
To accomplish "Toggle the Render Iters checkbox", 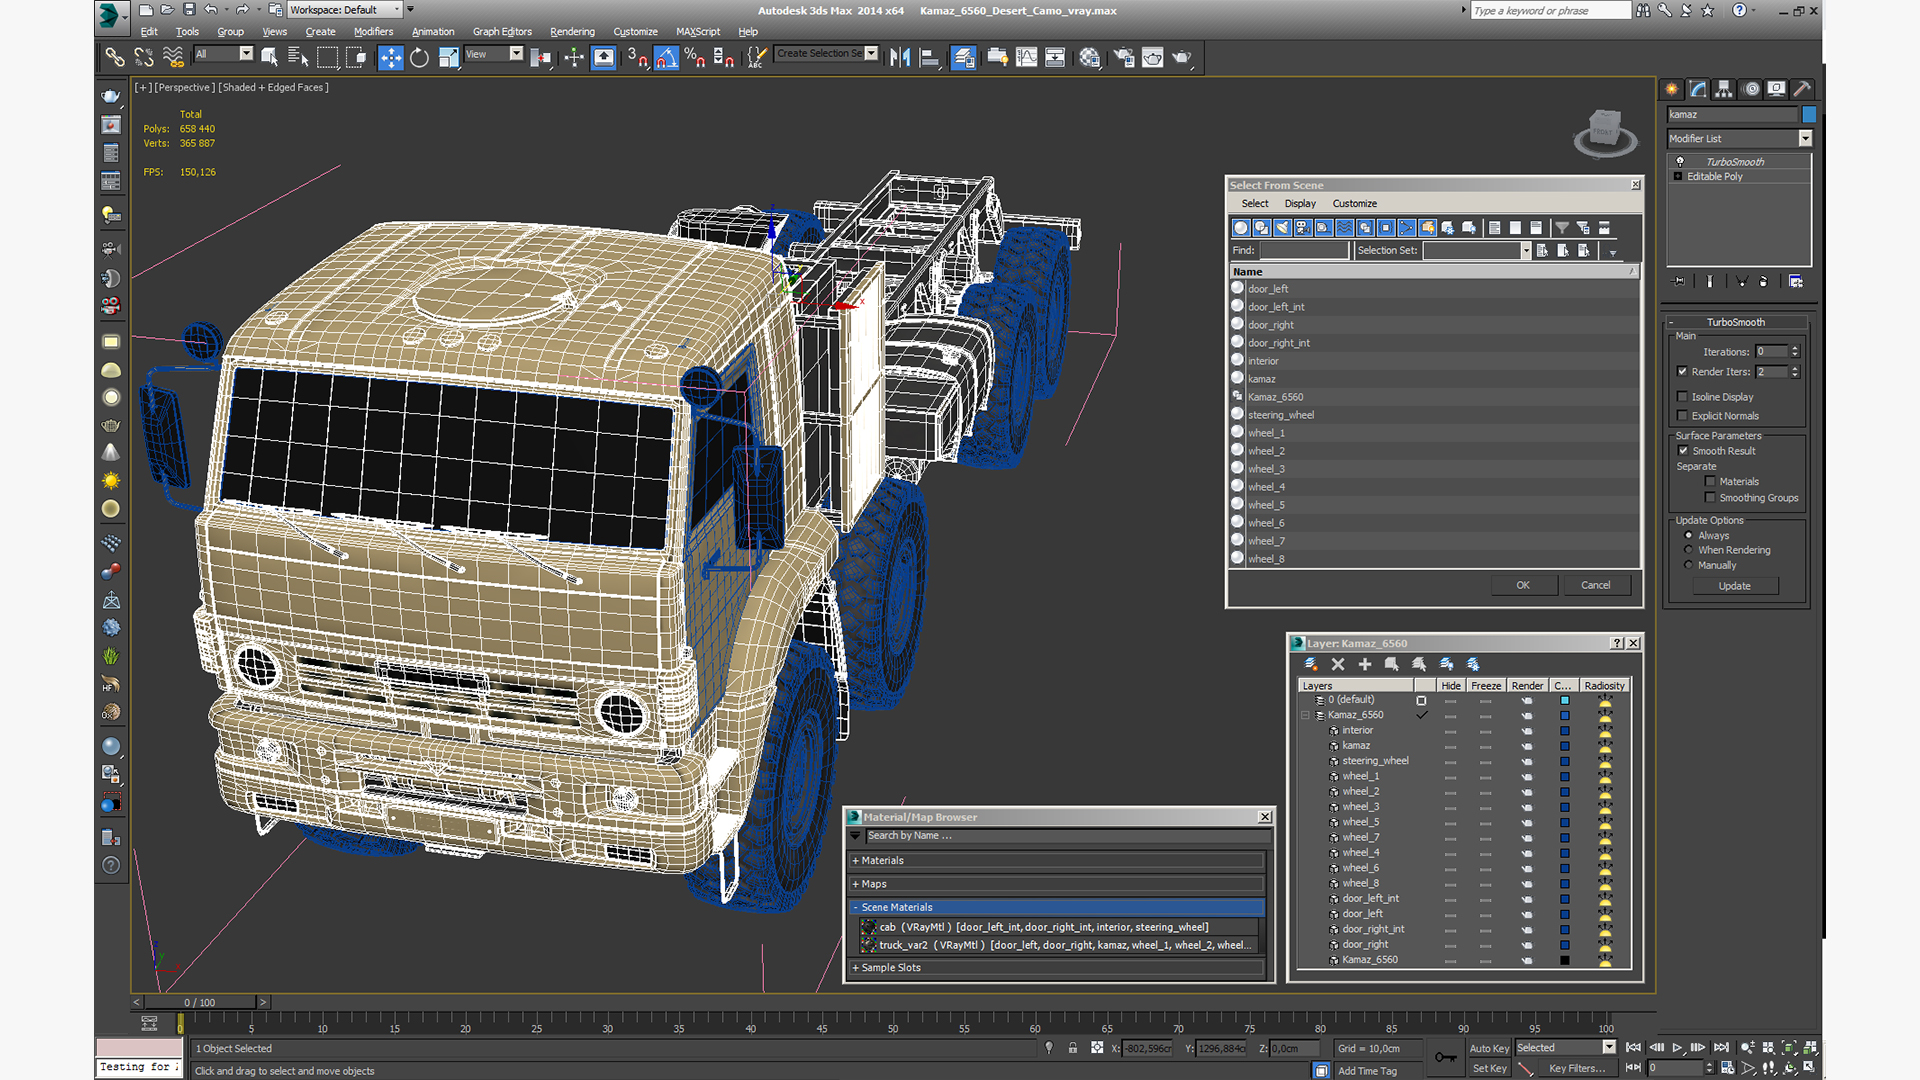I will [x=1682, y=371].
